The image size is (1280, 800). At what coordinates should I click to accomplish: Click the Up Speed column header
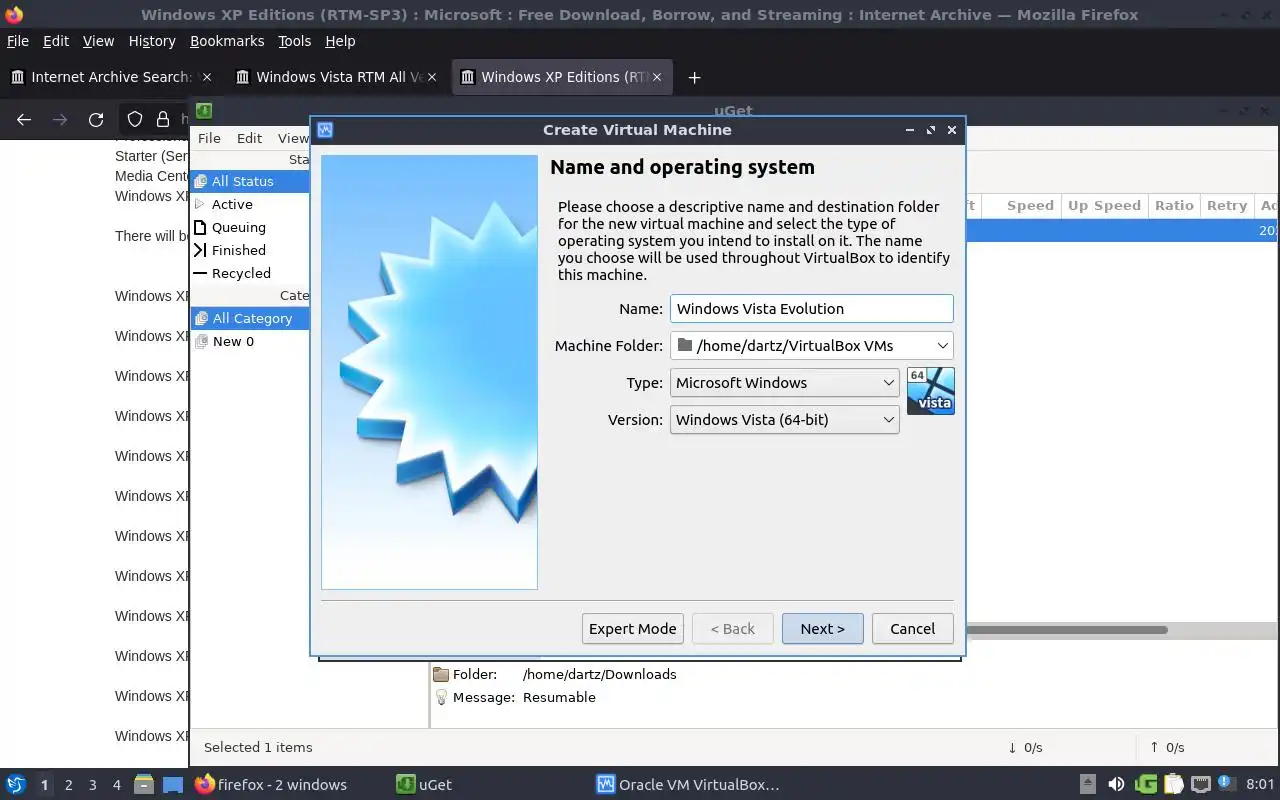[1104, 205]
